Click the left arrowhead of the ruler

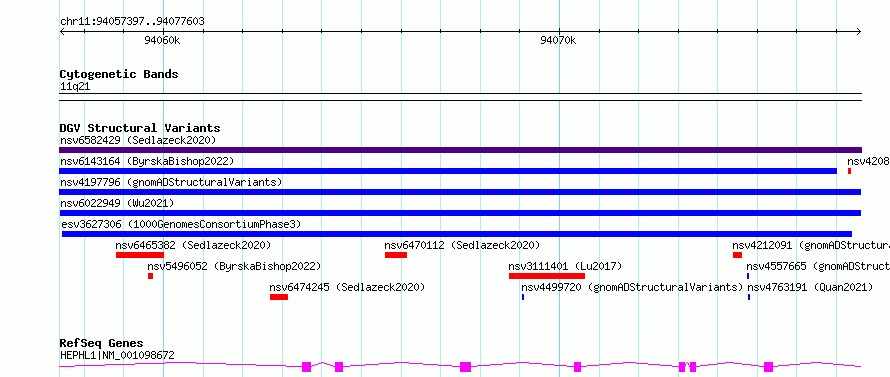(62, 32)
